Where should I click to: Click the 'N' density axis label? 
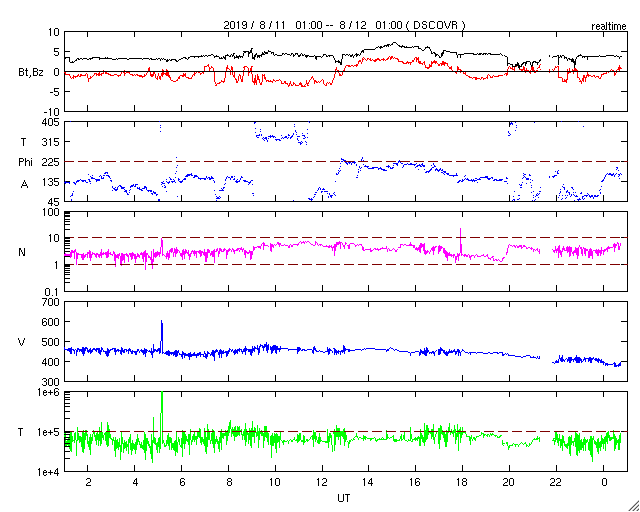22,252
